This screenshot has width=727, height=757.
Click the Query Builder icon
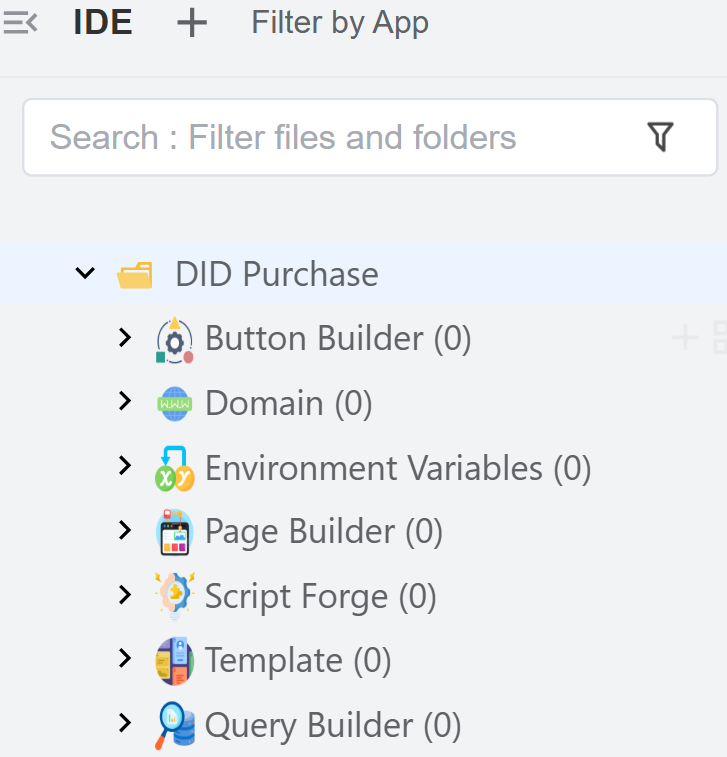coord(175,726)
